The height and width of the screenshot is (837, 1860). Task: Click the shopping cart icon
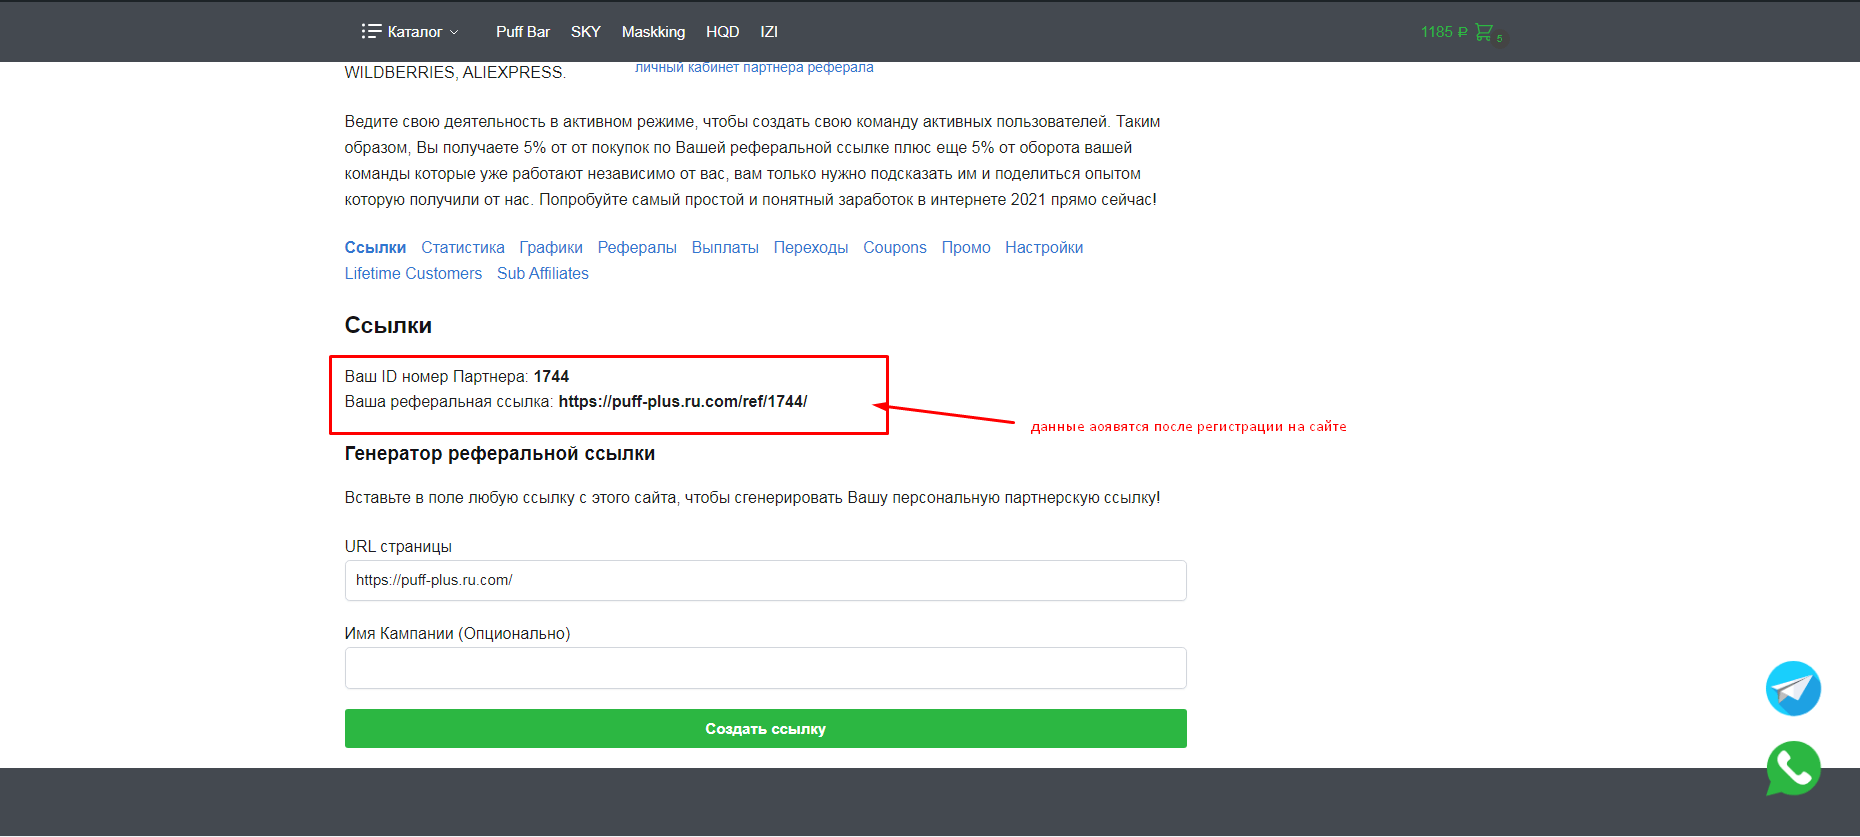click(1483, 32)
